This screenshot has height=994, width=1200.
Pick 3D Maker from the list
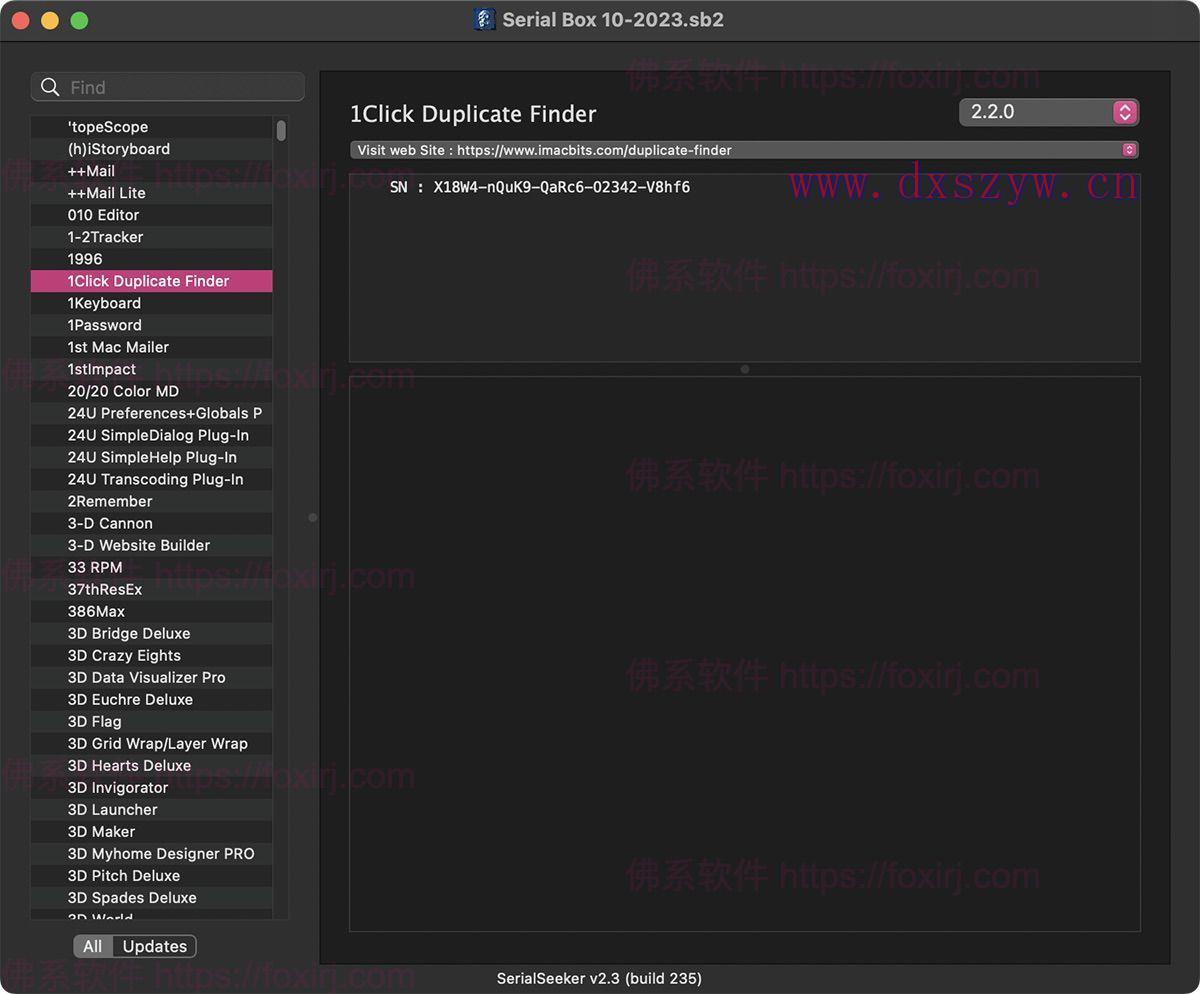151,831
